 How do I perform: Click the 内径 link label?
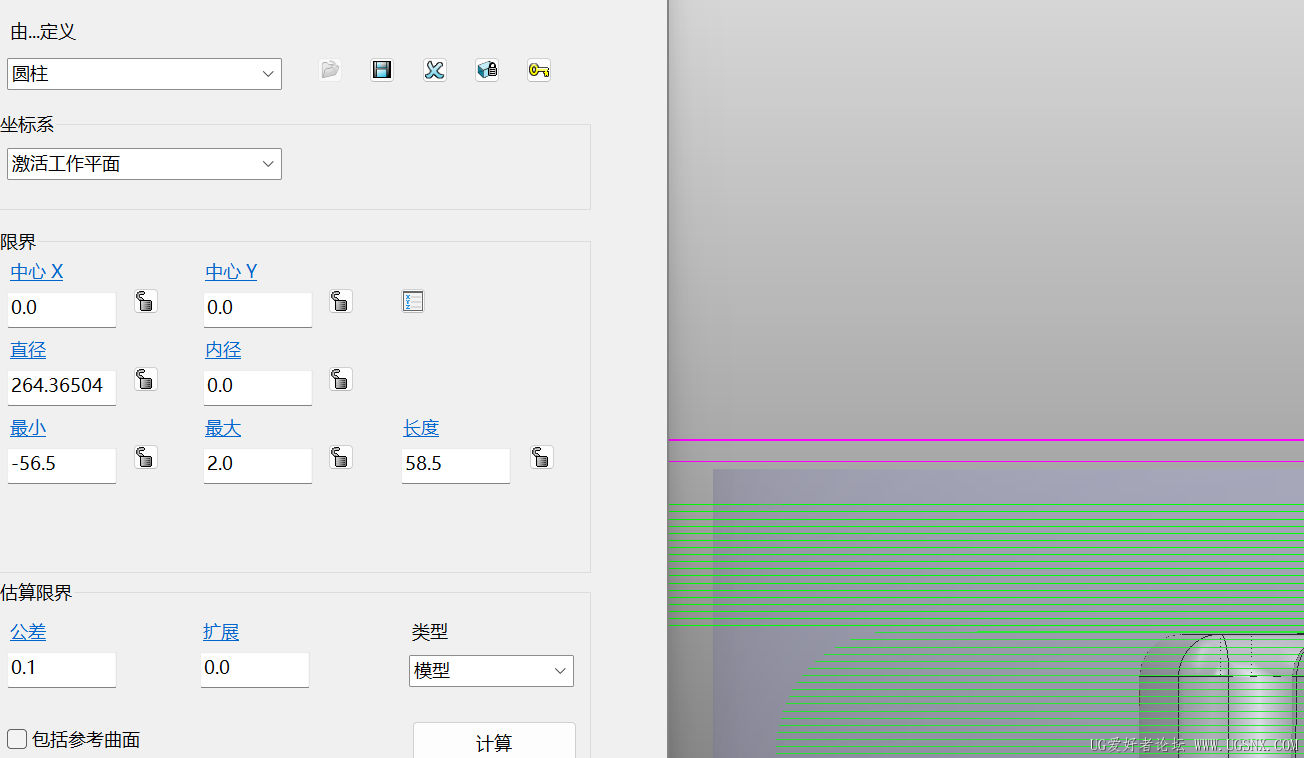pos(223,350)
